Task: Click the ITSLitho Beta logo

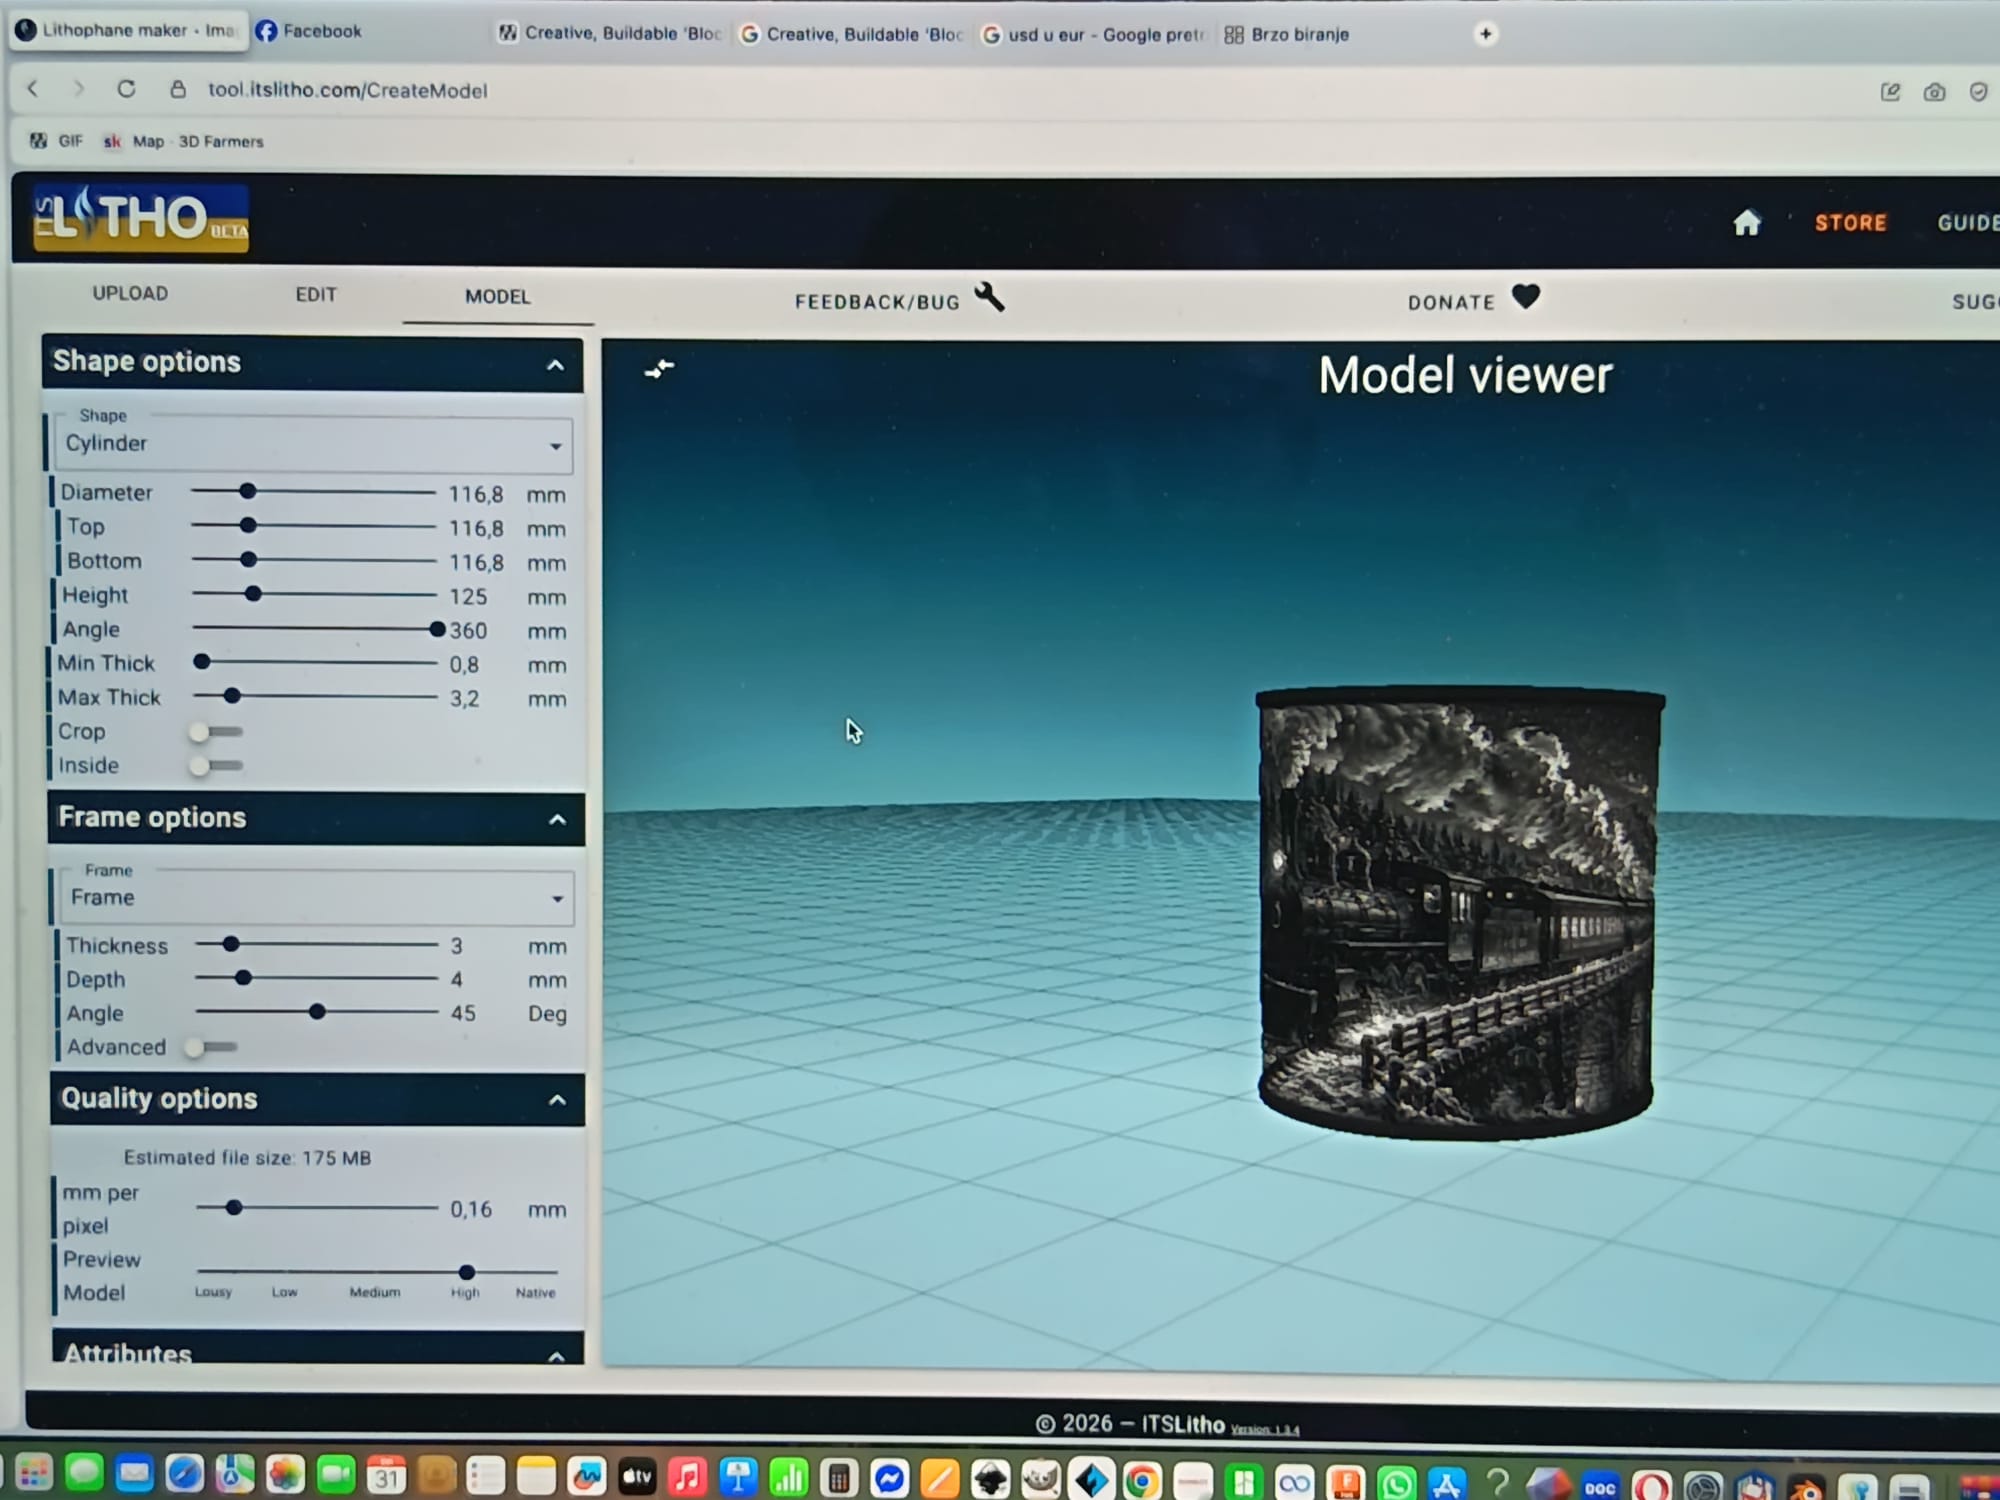Action: [140, 217]
